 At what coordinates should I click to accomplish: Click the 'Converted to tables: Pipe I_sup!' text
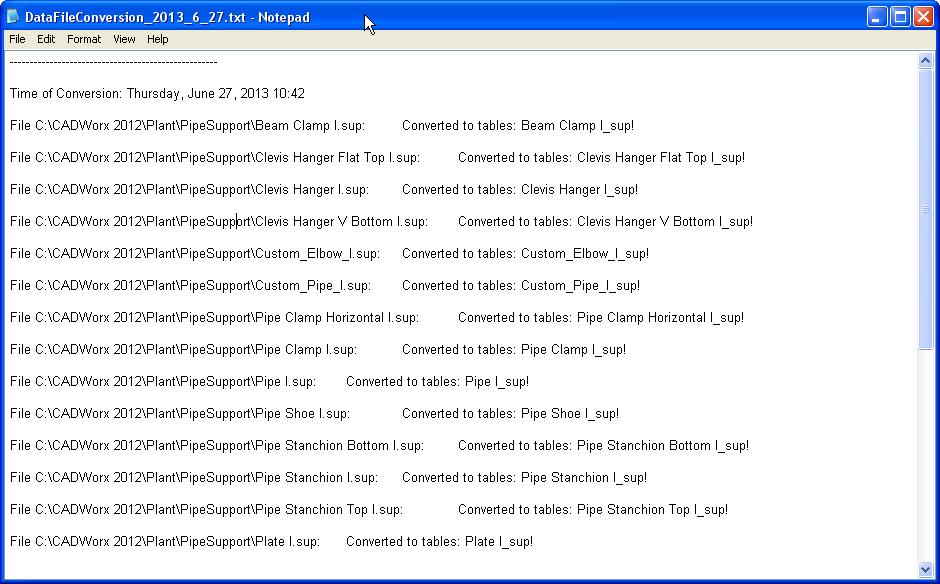437,382
